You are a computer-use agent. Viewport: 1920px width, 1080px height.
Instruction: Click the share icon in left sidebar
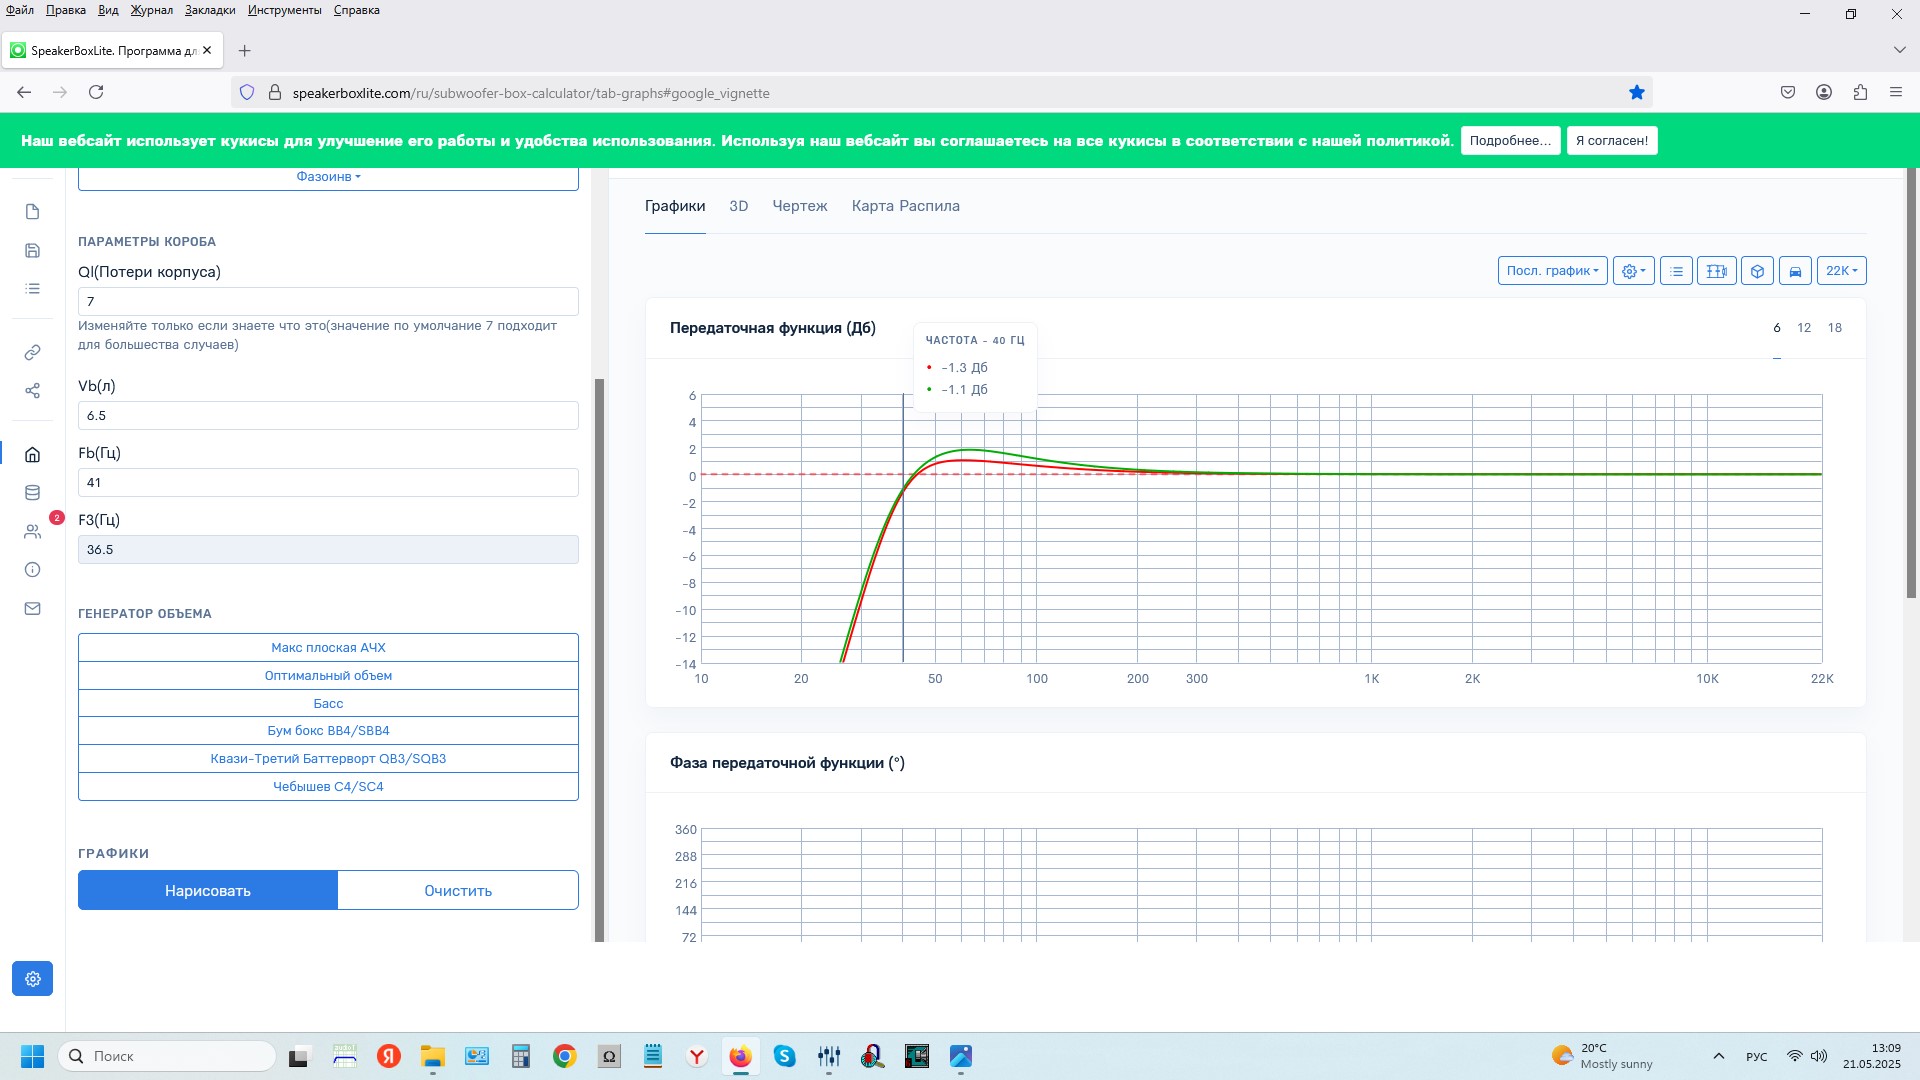pyautogui.click(x=32, y=390)
